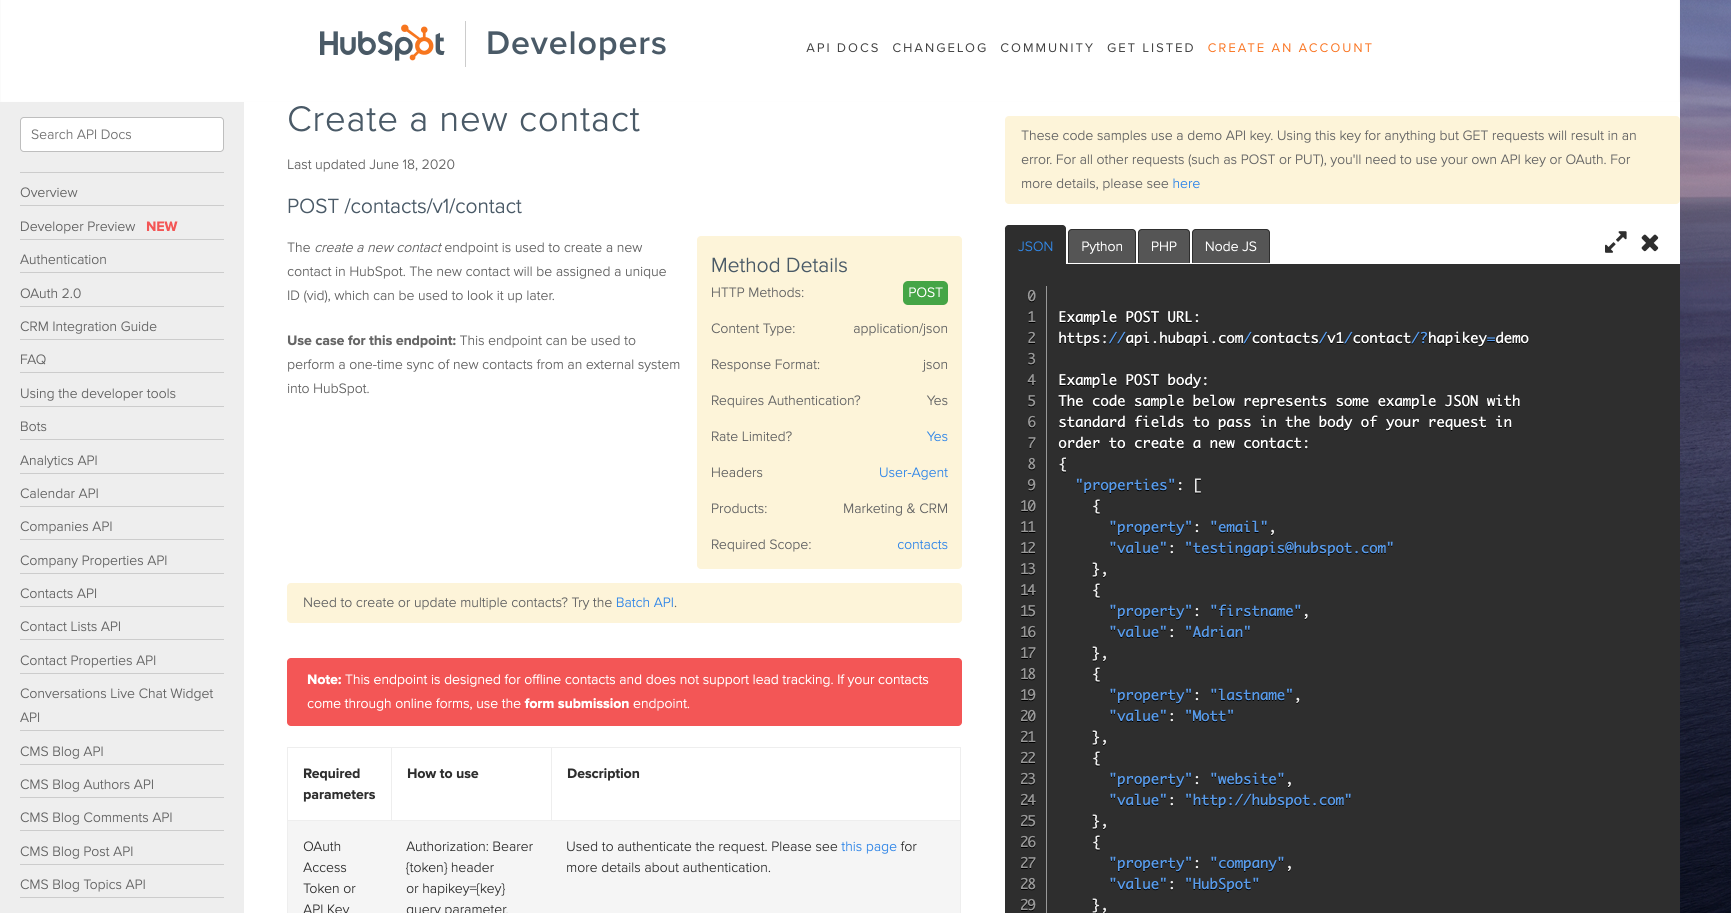Viewport: 1731px width, 913px height.
Task: Open CRM Integration Guide sidebar link
Action: pos(88,326)
